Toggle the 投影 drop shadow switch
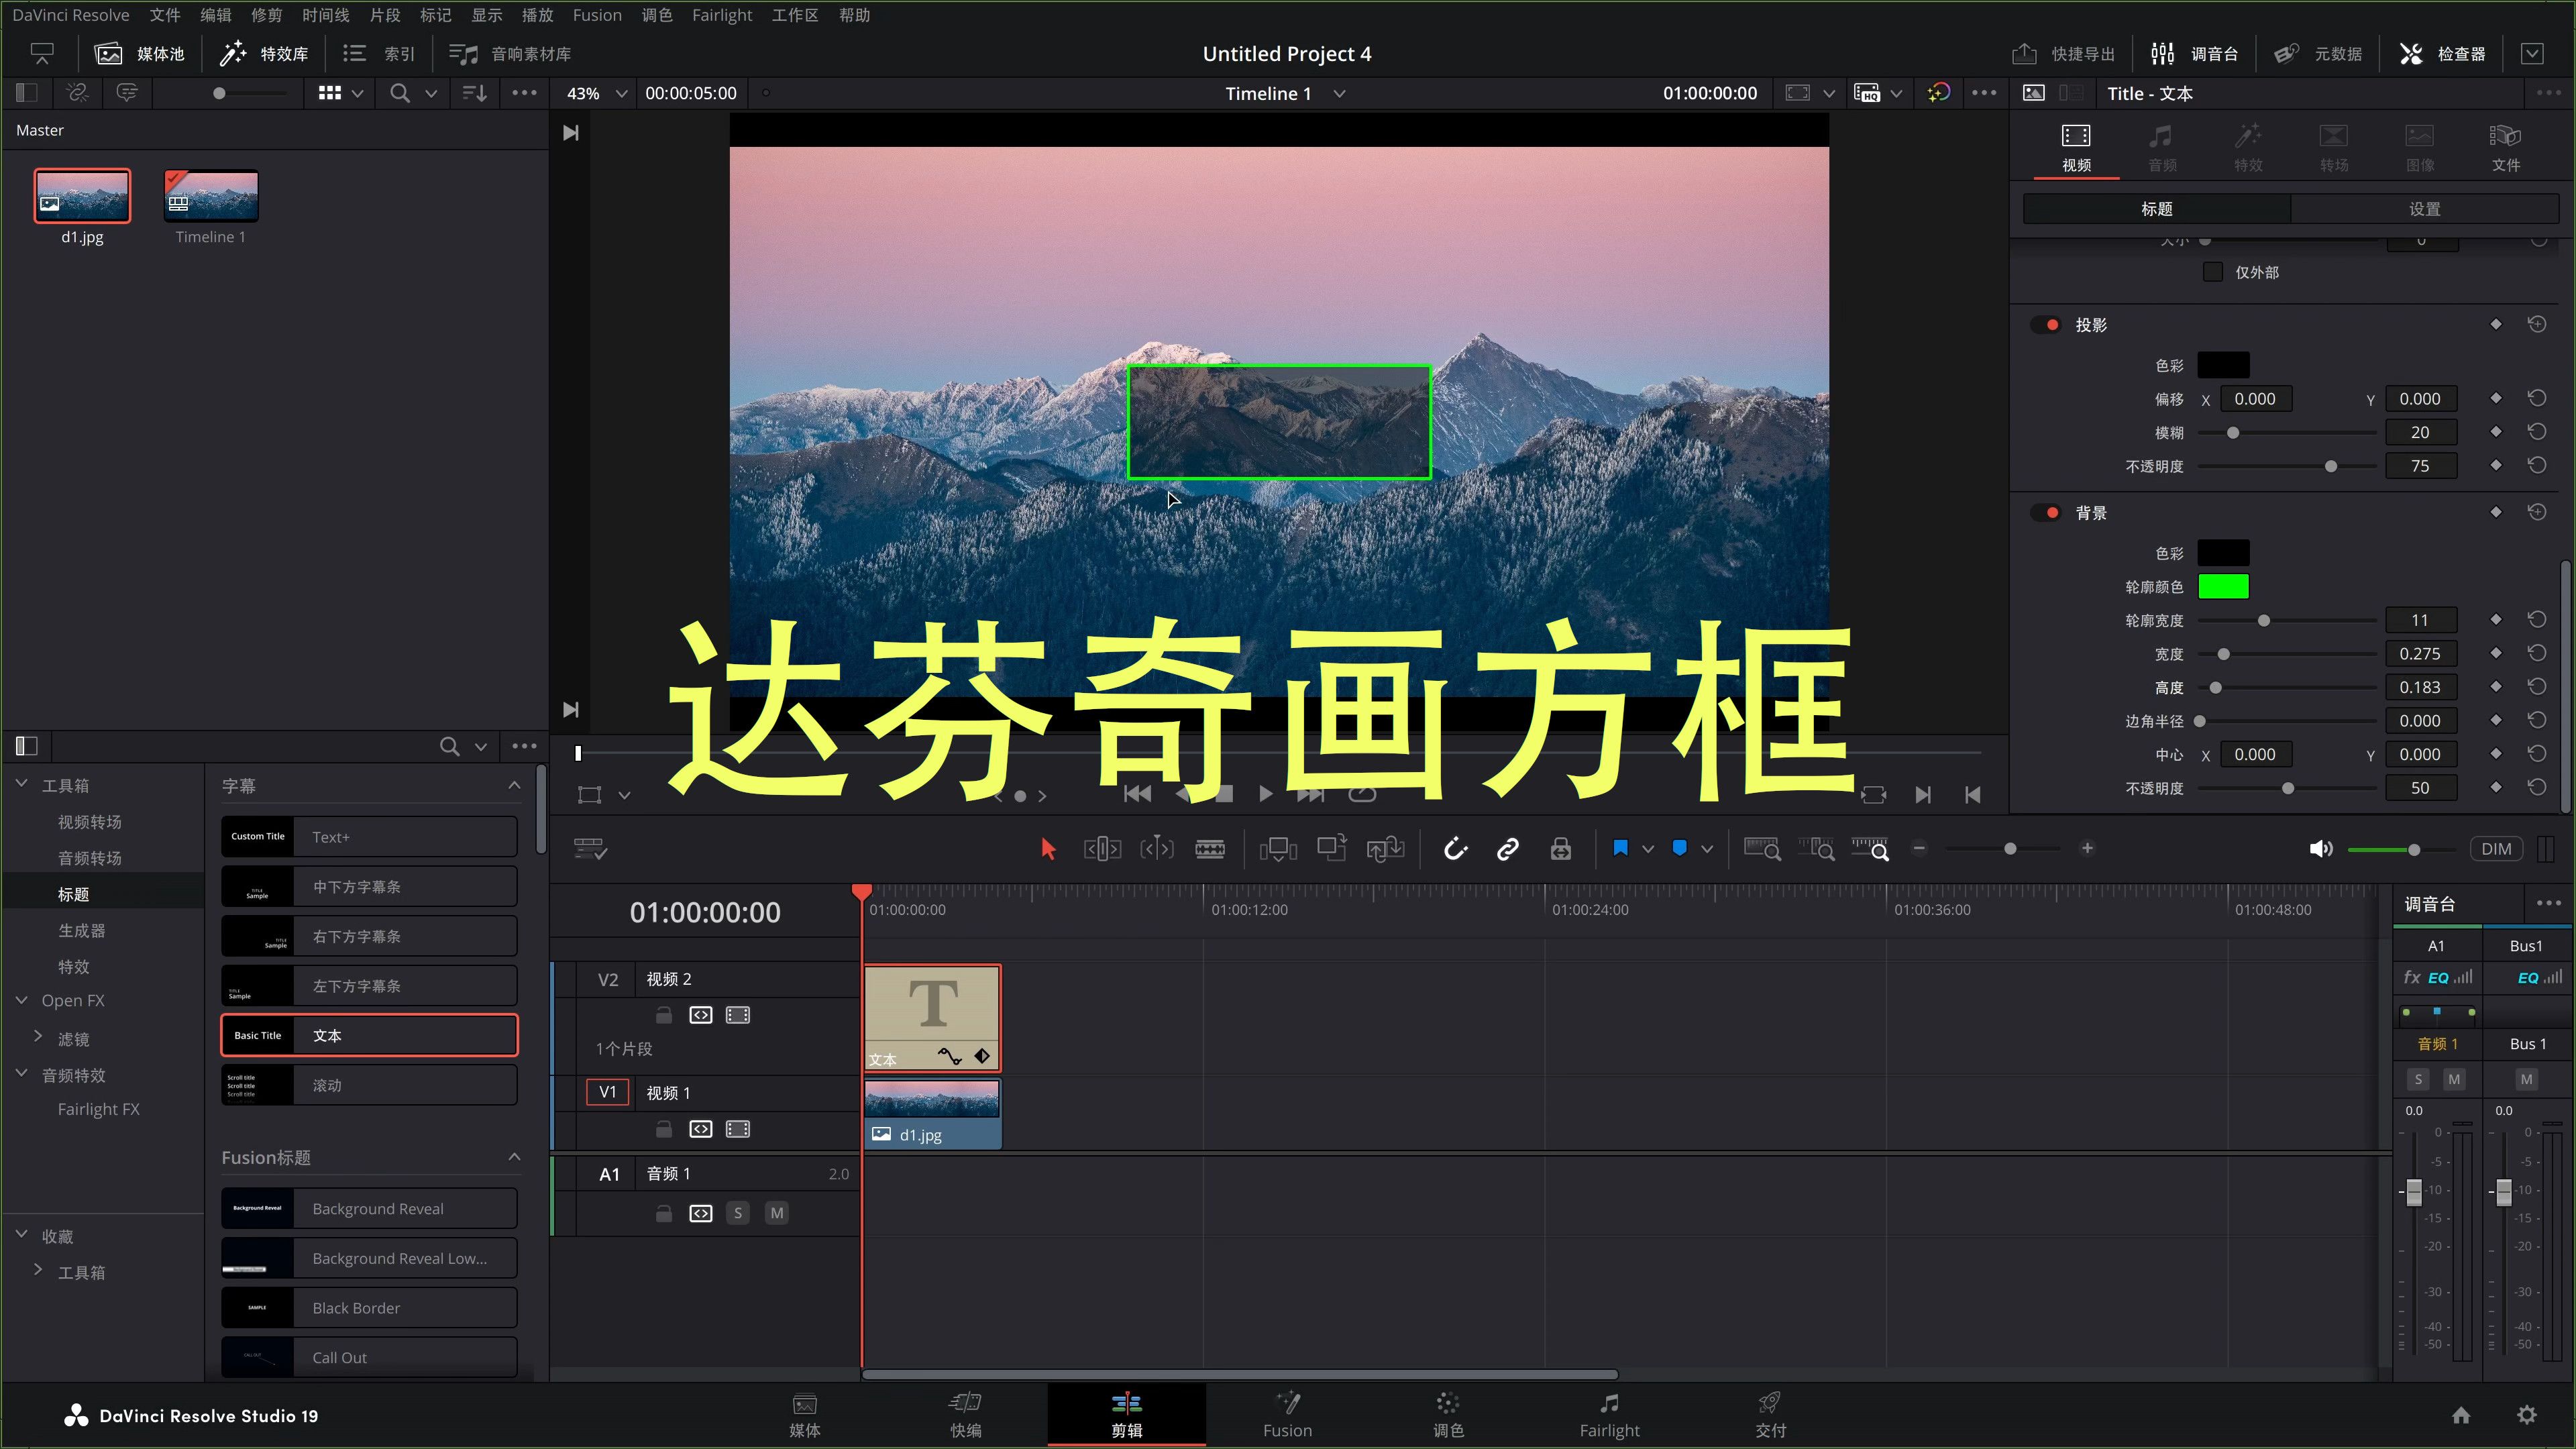Screen dimensions: 2576x1449 click(2046, 324)
